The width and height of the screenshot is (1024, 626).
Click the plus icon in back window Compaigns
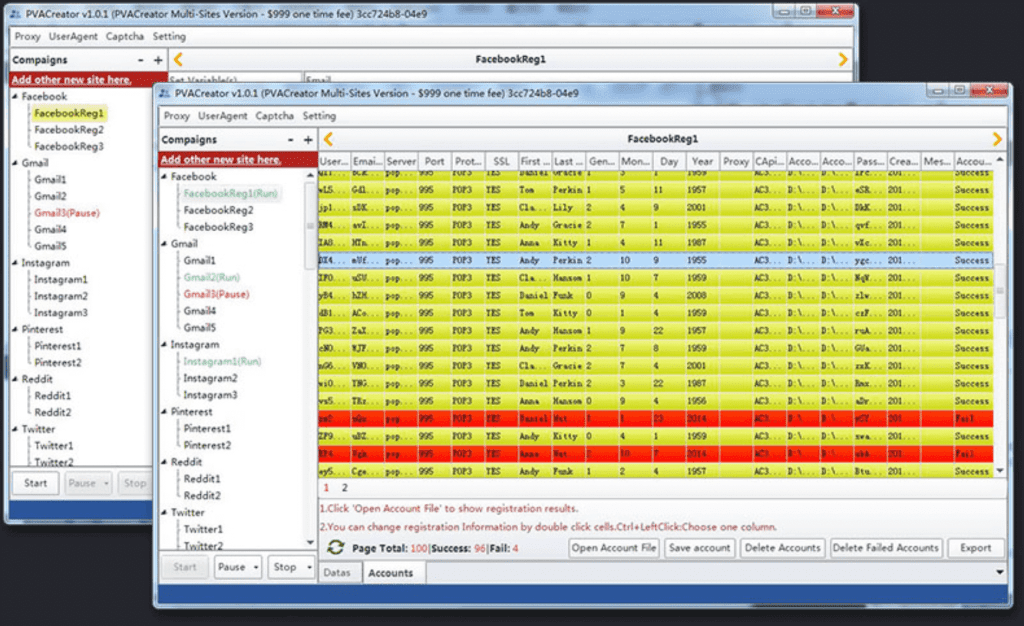(158, 60)
